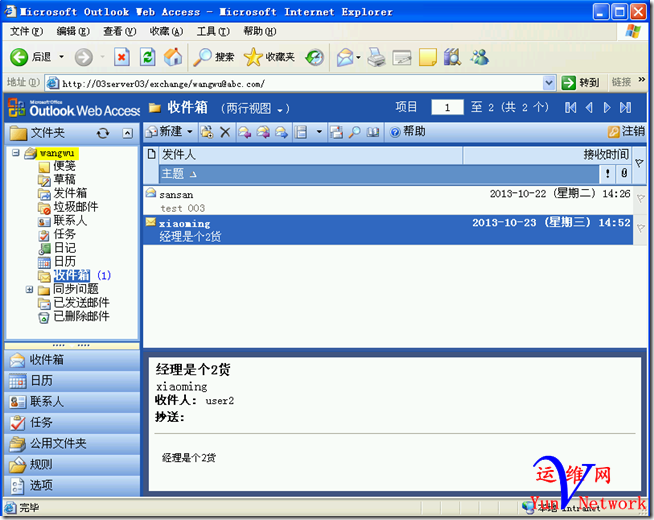Select the 已删除邮件 folder

tap(81, 317)
